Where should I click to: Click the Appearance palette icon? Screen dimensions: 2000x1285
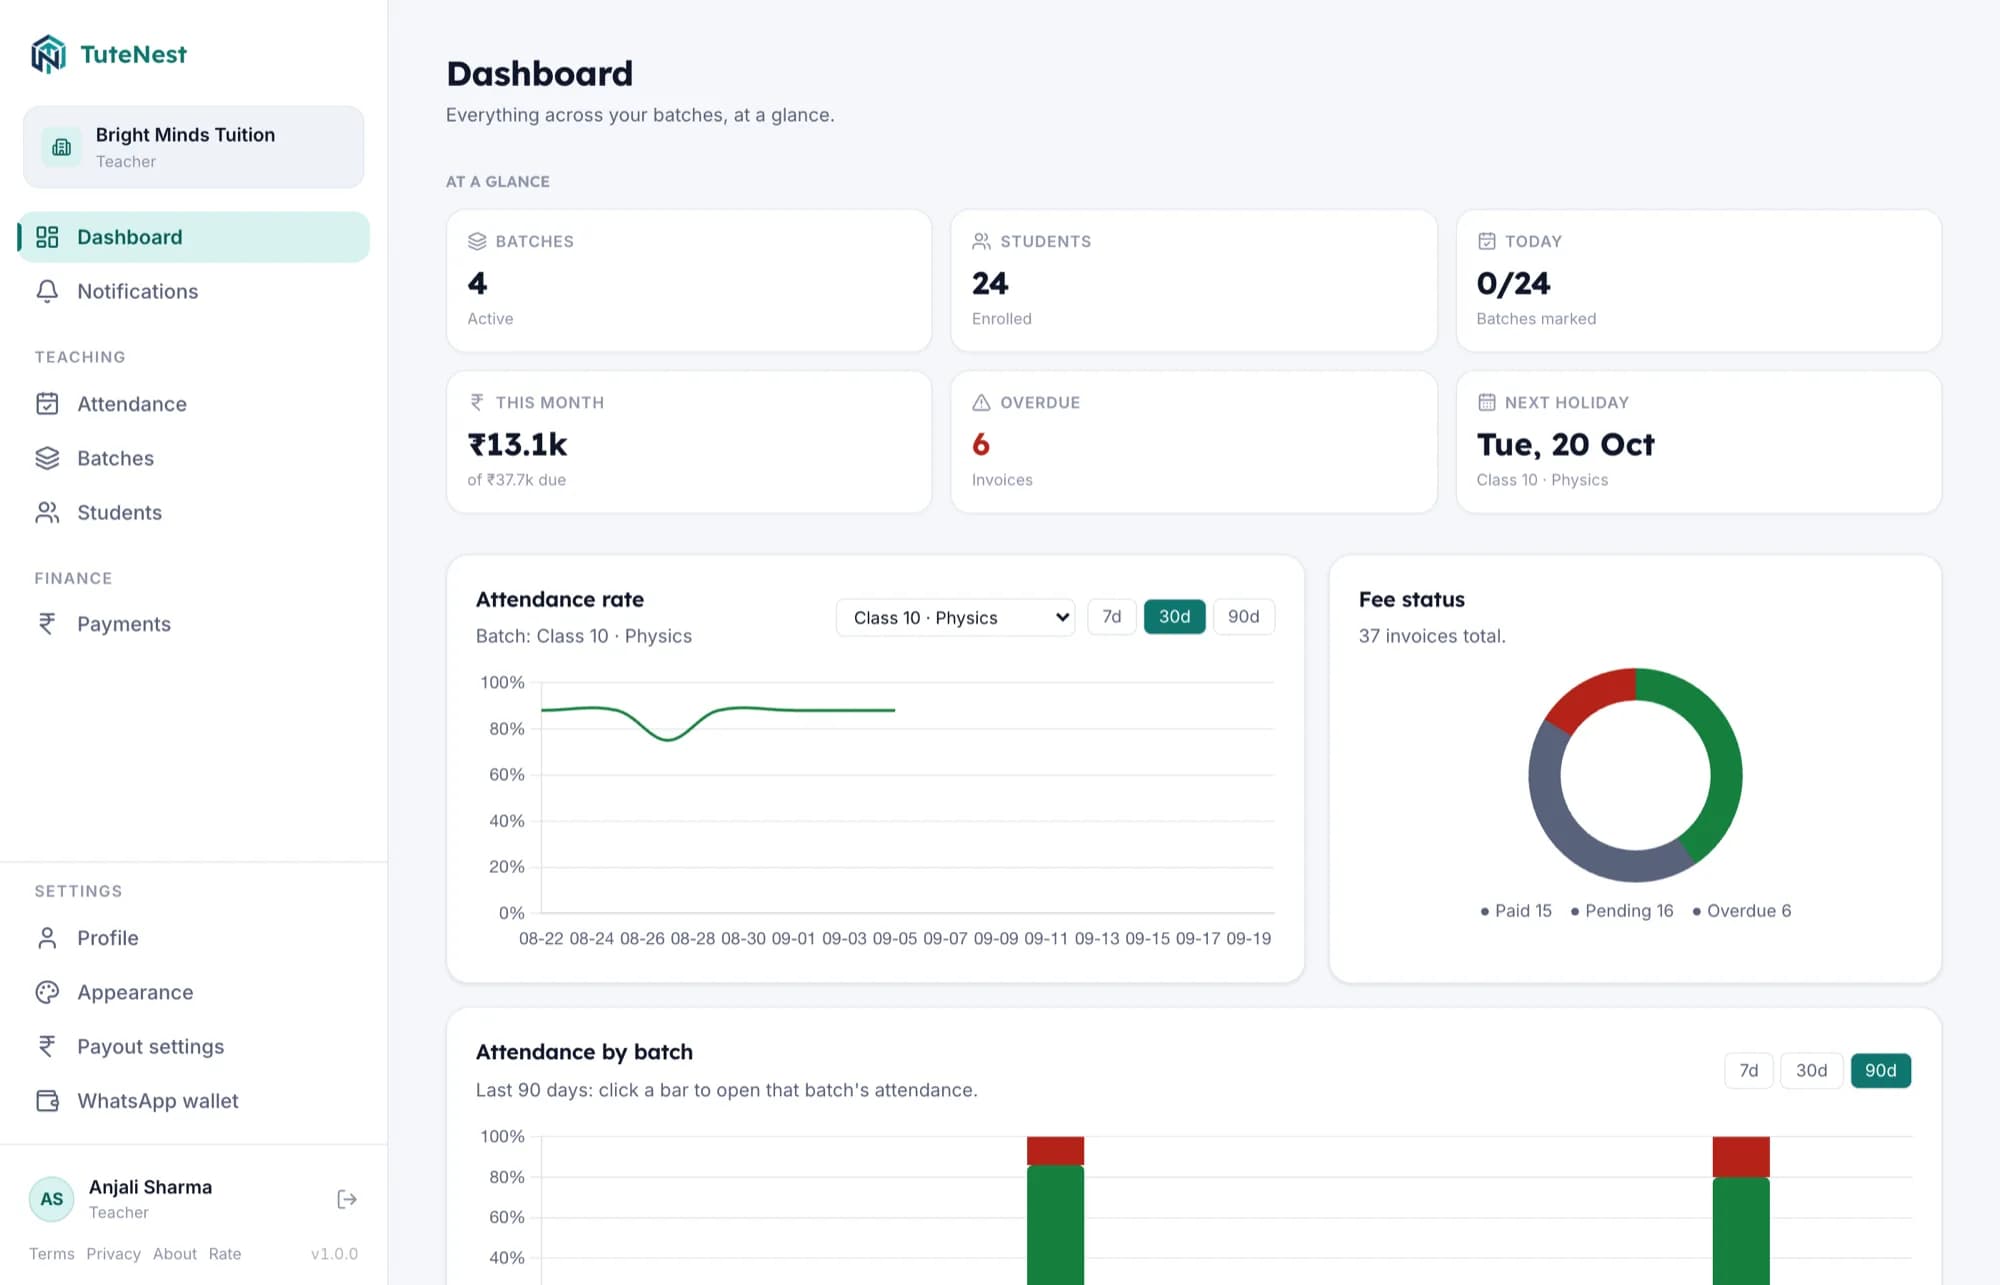(47, 992)
